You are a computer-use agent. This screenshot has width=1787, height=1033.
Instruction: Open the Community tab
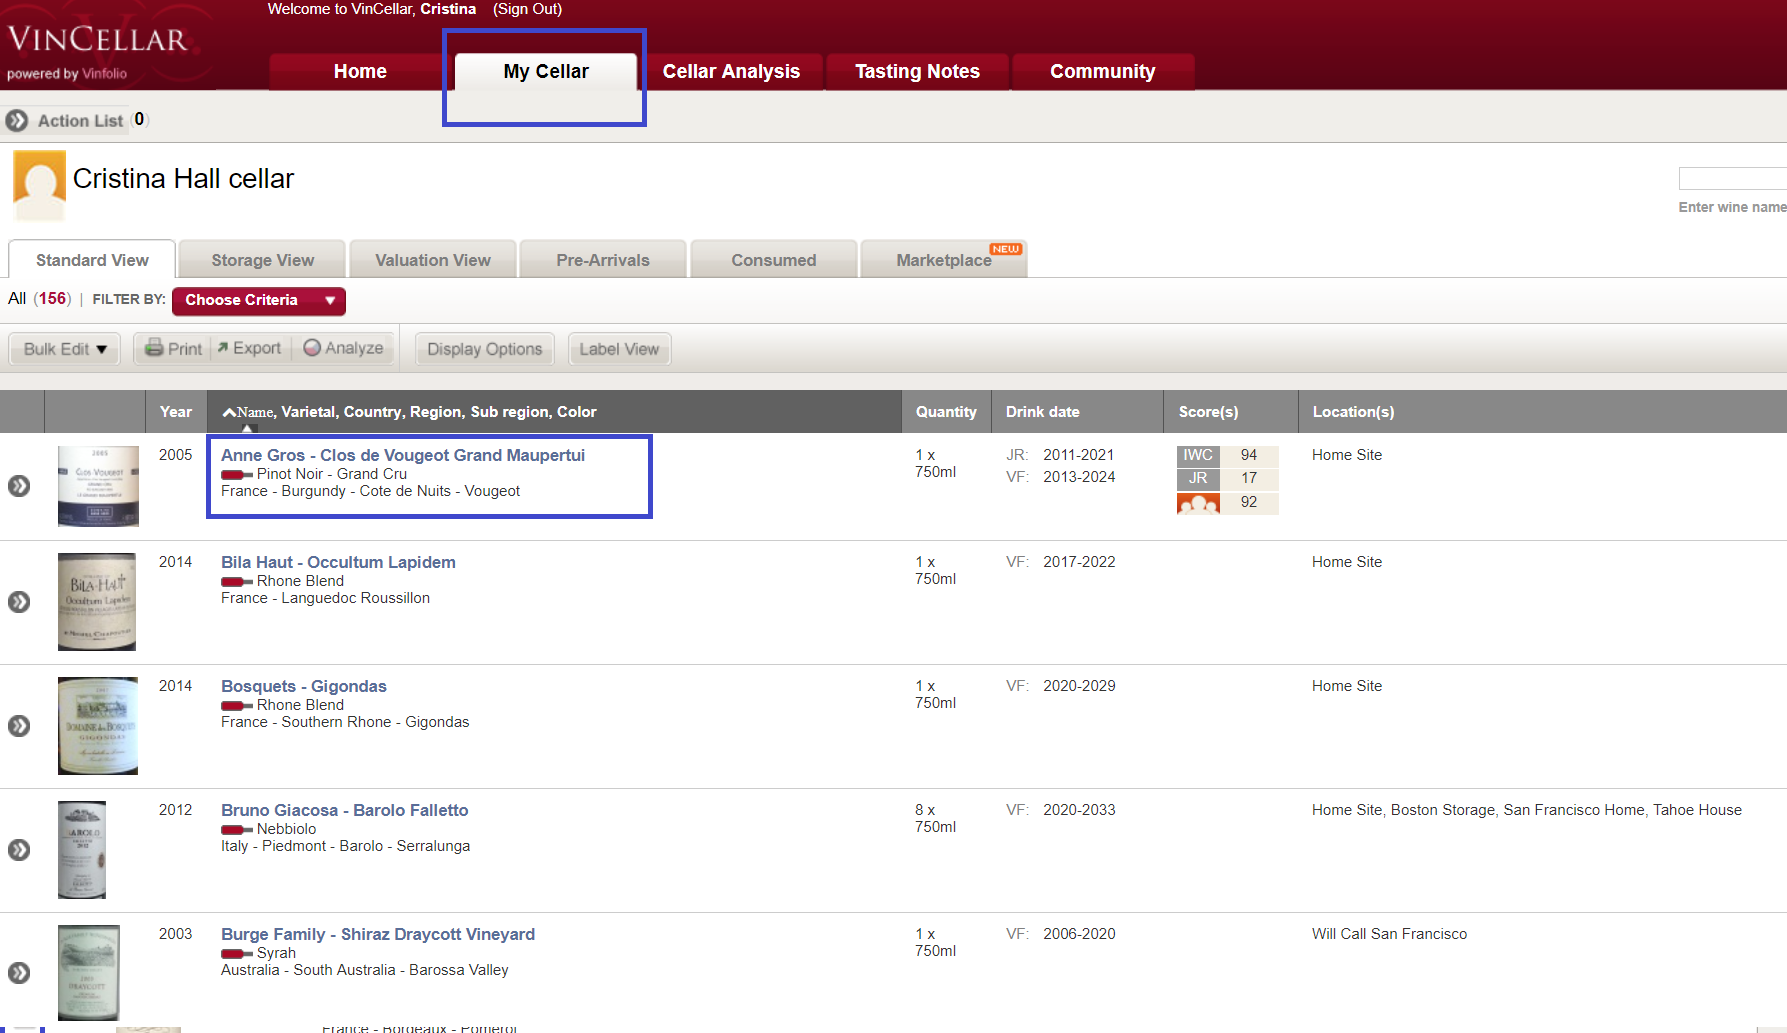1103,71
